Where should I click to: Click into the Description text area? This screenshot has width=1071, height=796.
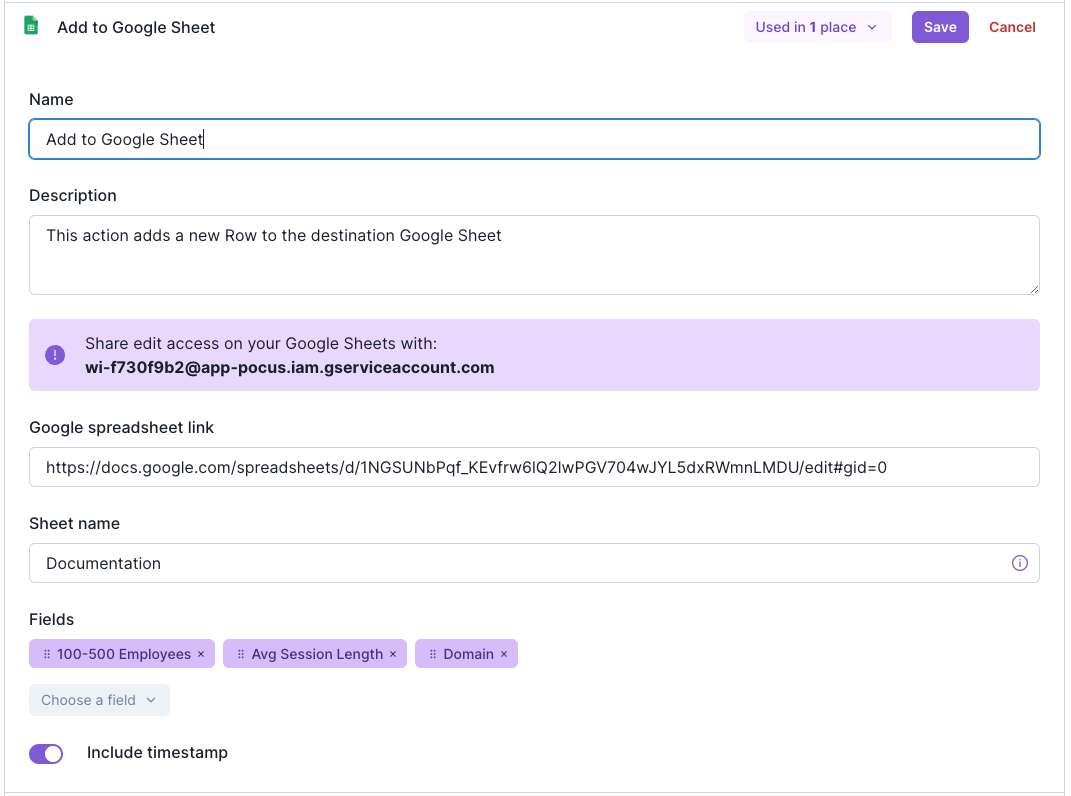pyautogui.click(x=534, y=255)
